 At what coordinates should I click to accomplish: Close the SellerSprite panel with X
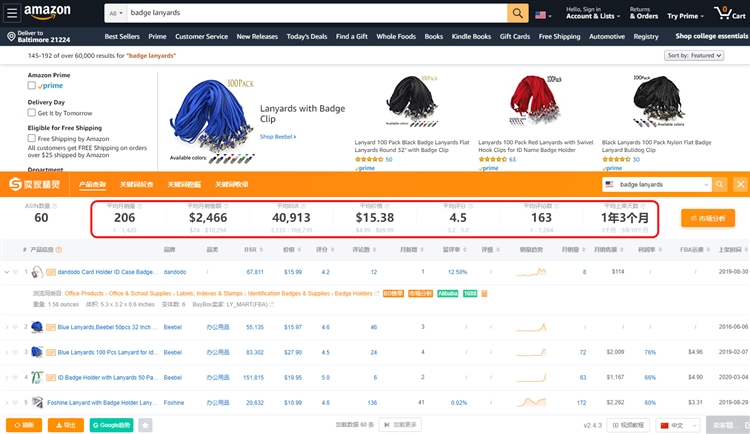click(740, 184)
